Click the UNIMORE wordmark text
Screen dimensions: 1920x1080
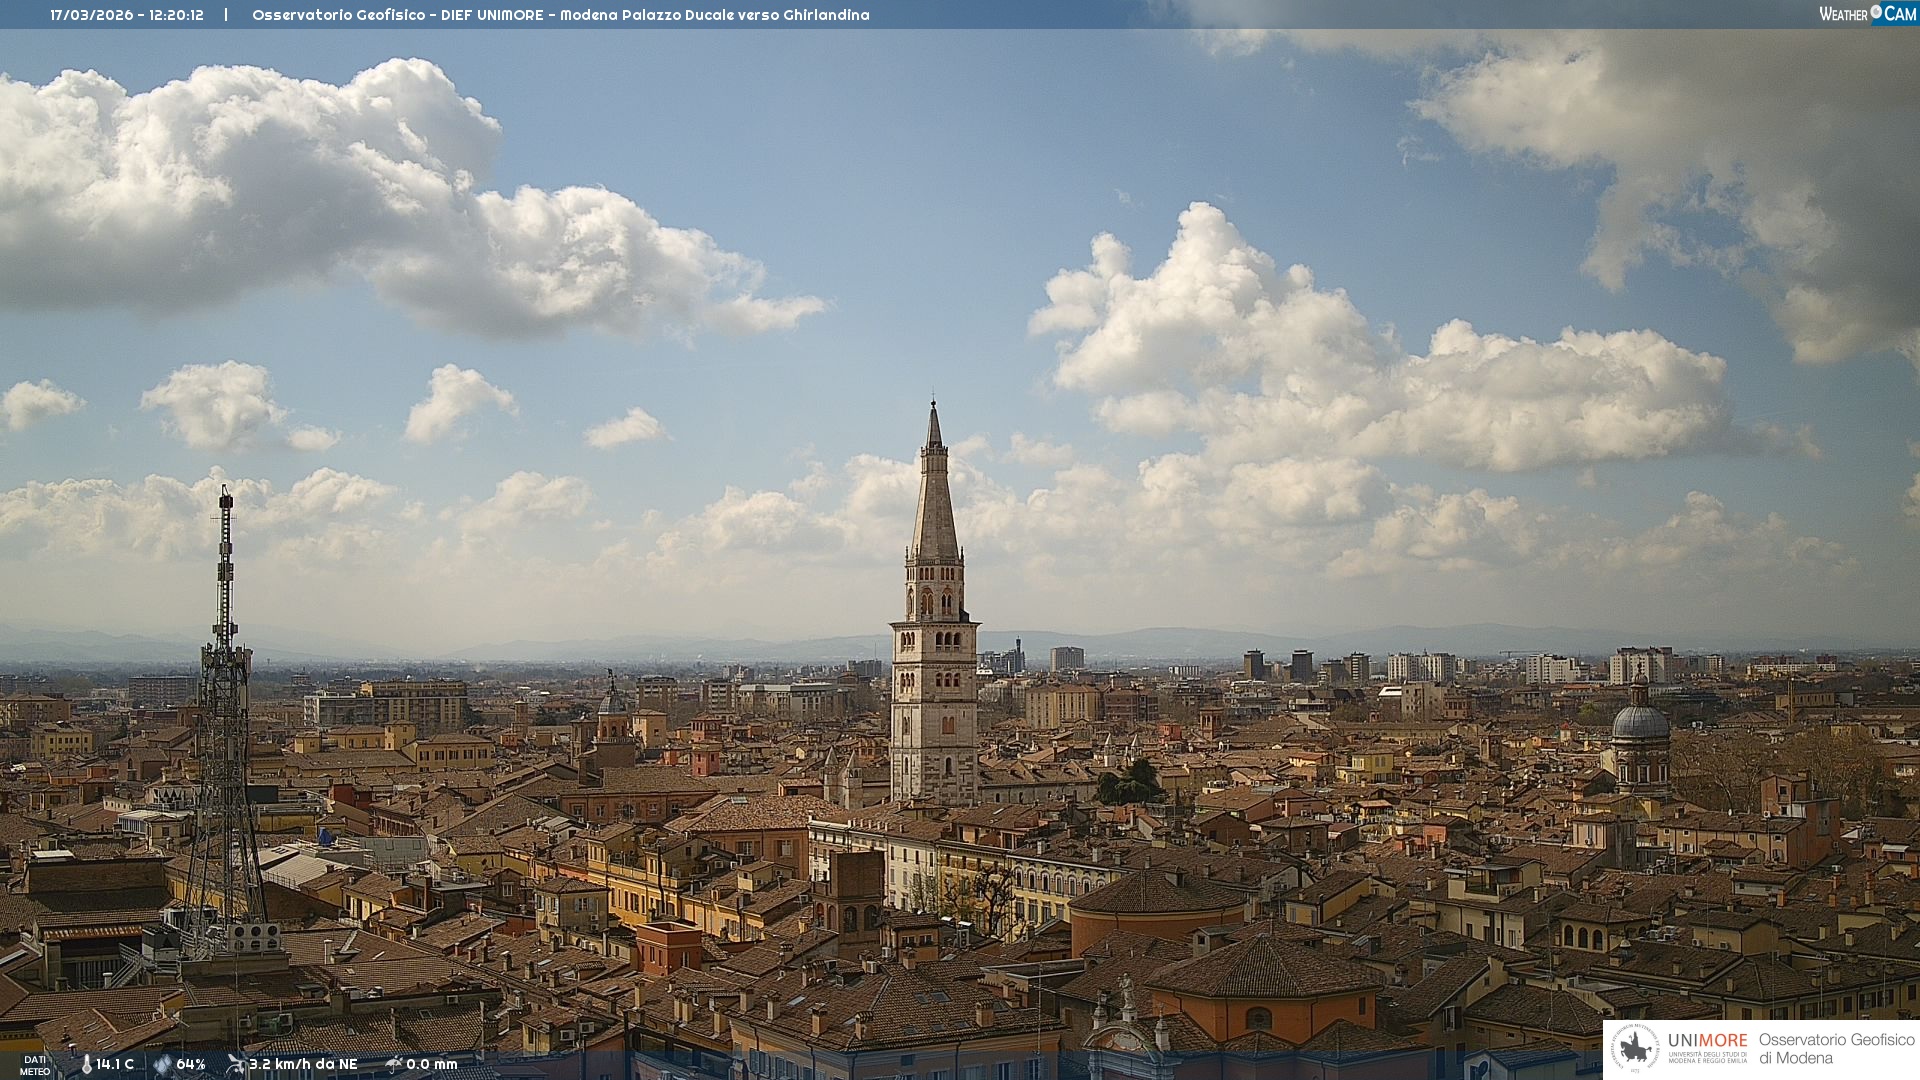pyautogui.click(x=1707, y=1040)
